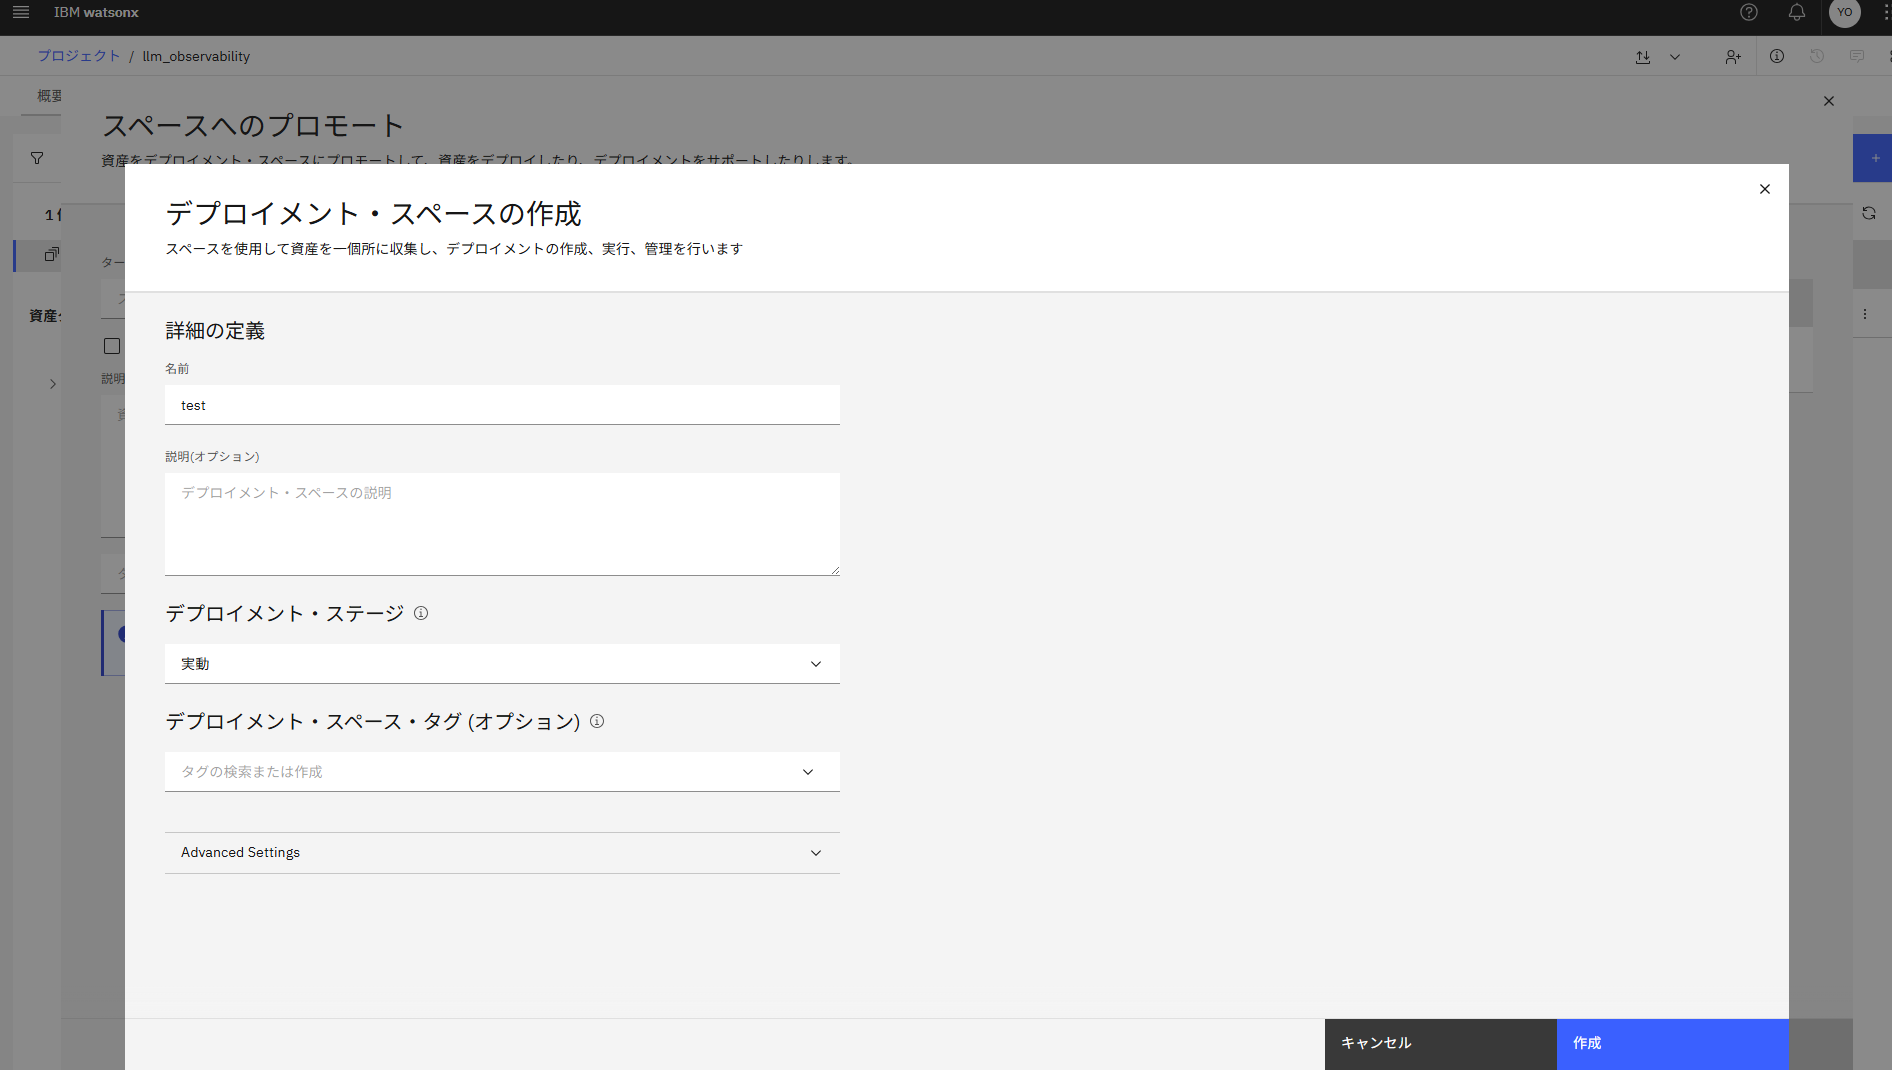Switch to the 概要 tab

[49, 96]
